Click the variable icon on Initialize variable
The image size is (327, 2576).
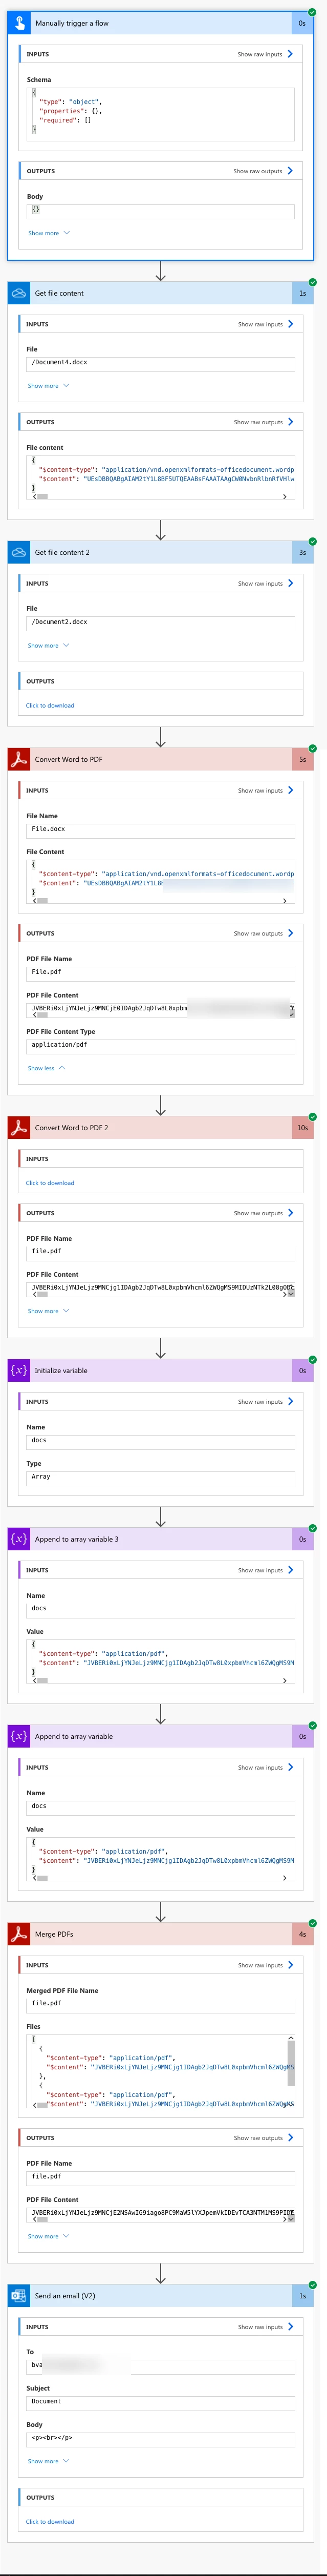click(x=19, y=1370)
